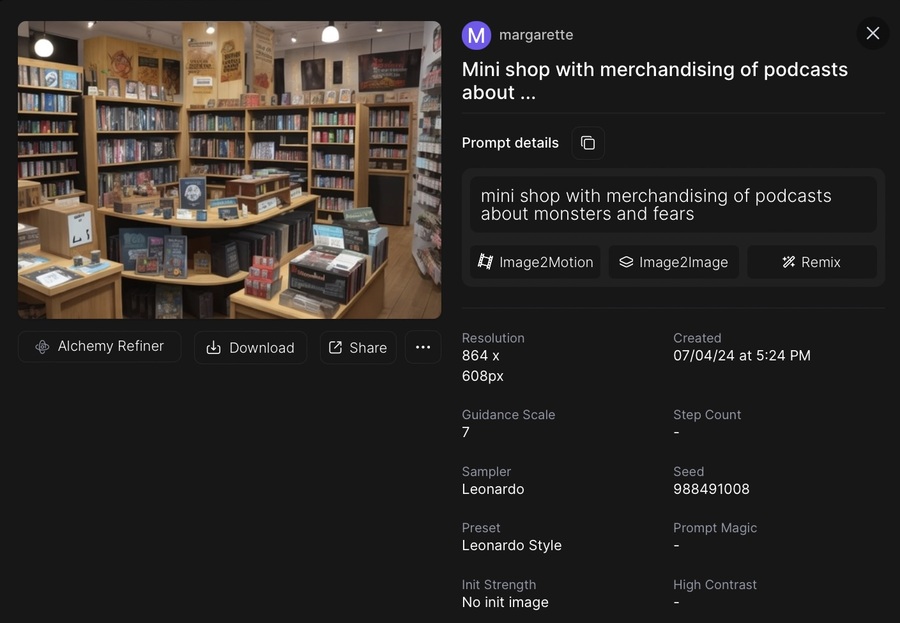Open the three-dots more options menu
900x623 pixels.
tap(423, 347)
